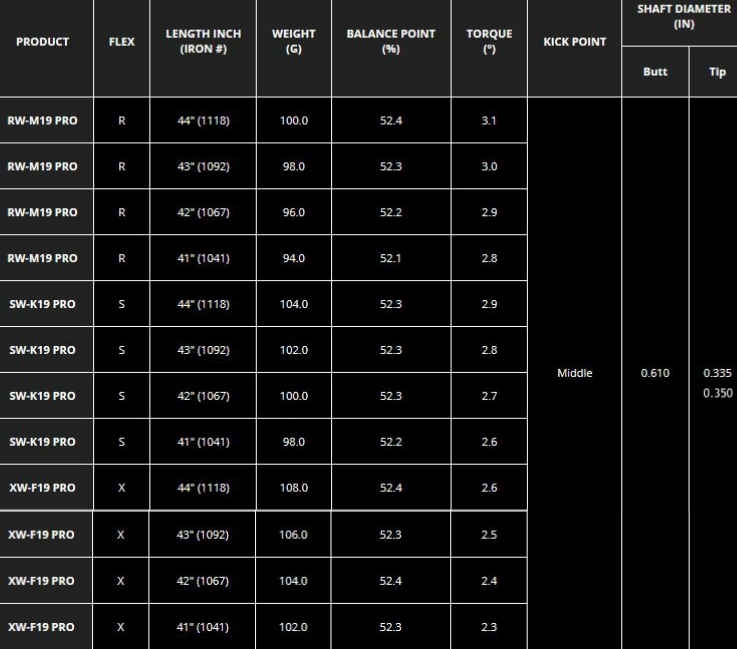Select weight 102.0 in XW-F19 PRO 41" row

point(293,627)
